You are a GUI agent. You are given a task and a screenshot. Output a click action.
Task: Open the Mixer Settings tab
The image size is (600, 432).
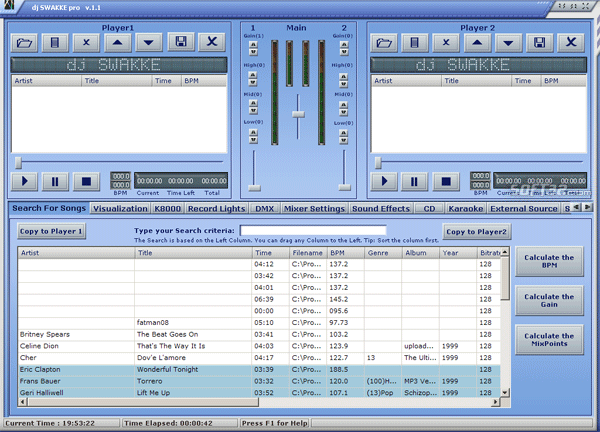pos(314,209)
